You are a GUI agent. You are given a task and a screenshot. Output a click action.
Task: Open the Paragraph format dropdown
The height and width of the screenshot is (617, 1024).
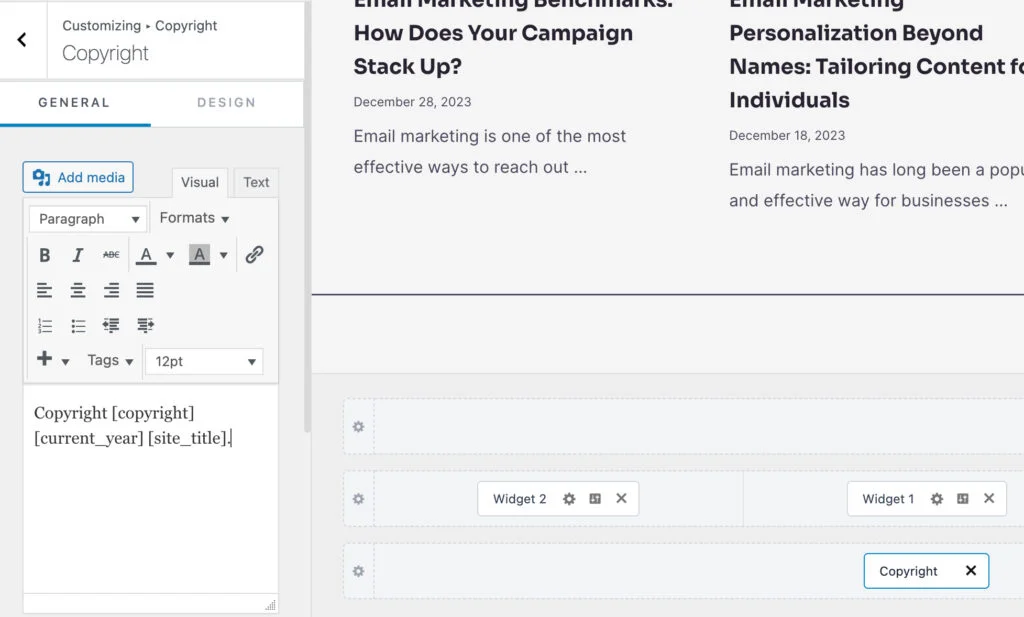pyautogui.click(x=88, y=219)
